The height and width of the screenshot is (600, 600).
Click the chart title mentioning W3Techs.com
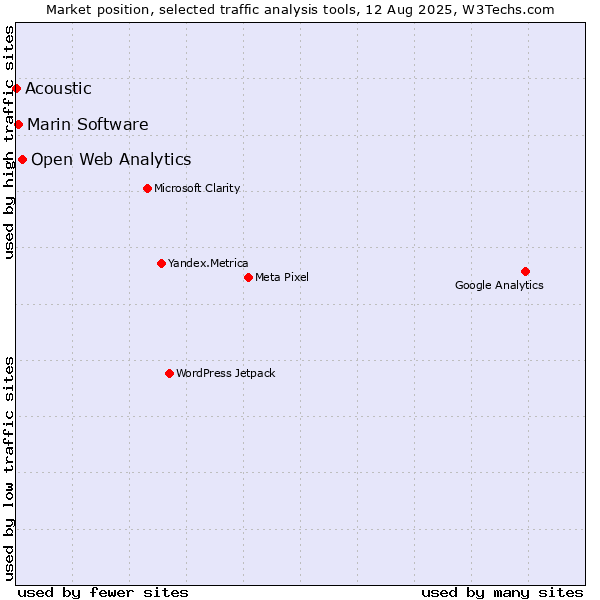pos(300,10)
